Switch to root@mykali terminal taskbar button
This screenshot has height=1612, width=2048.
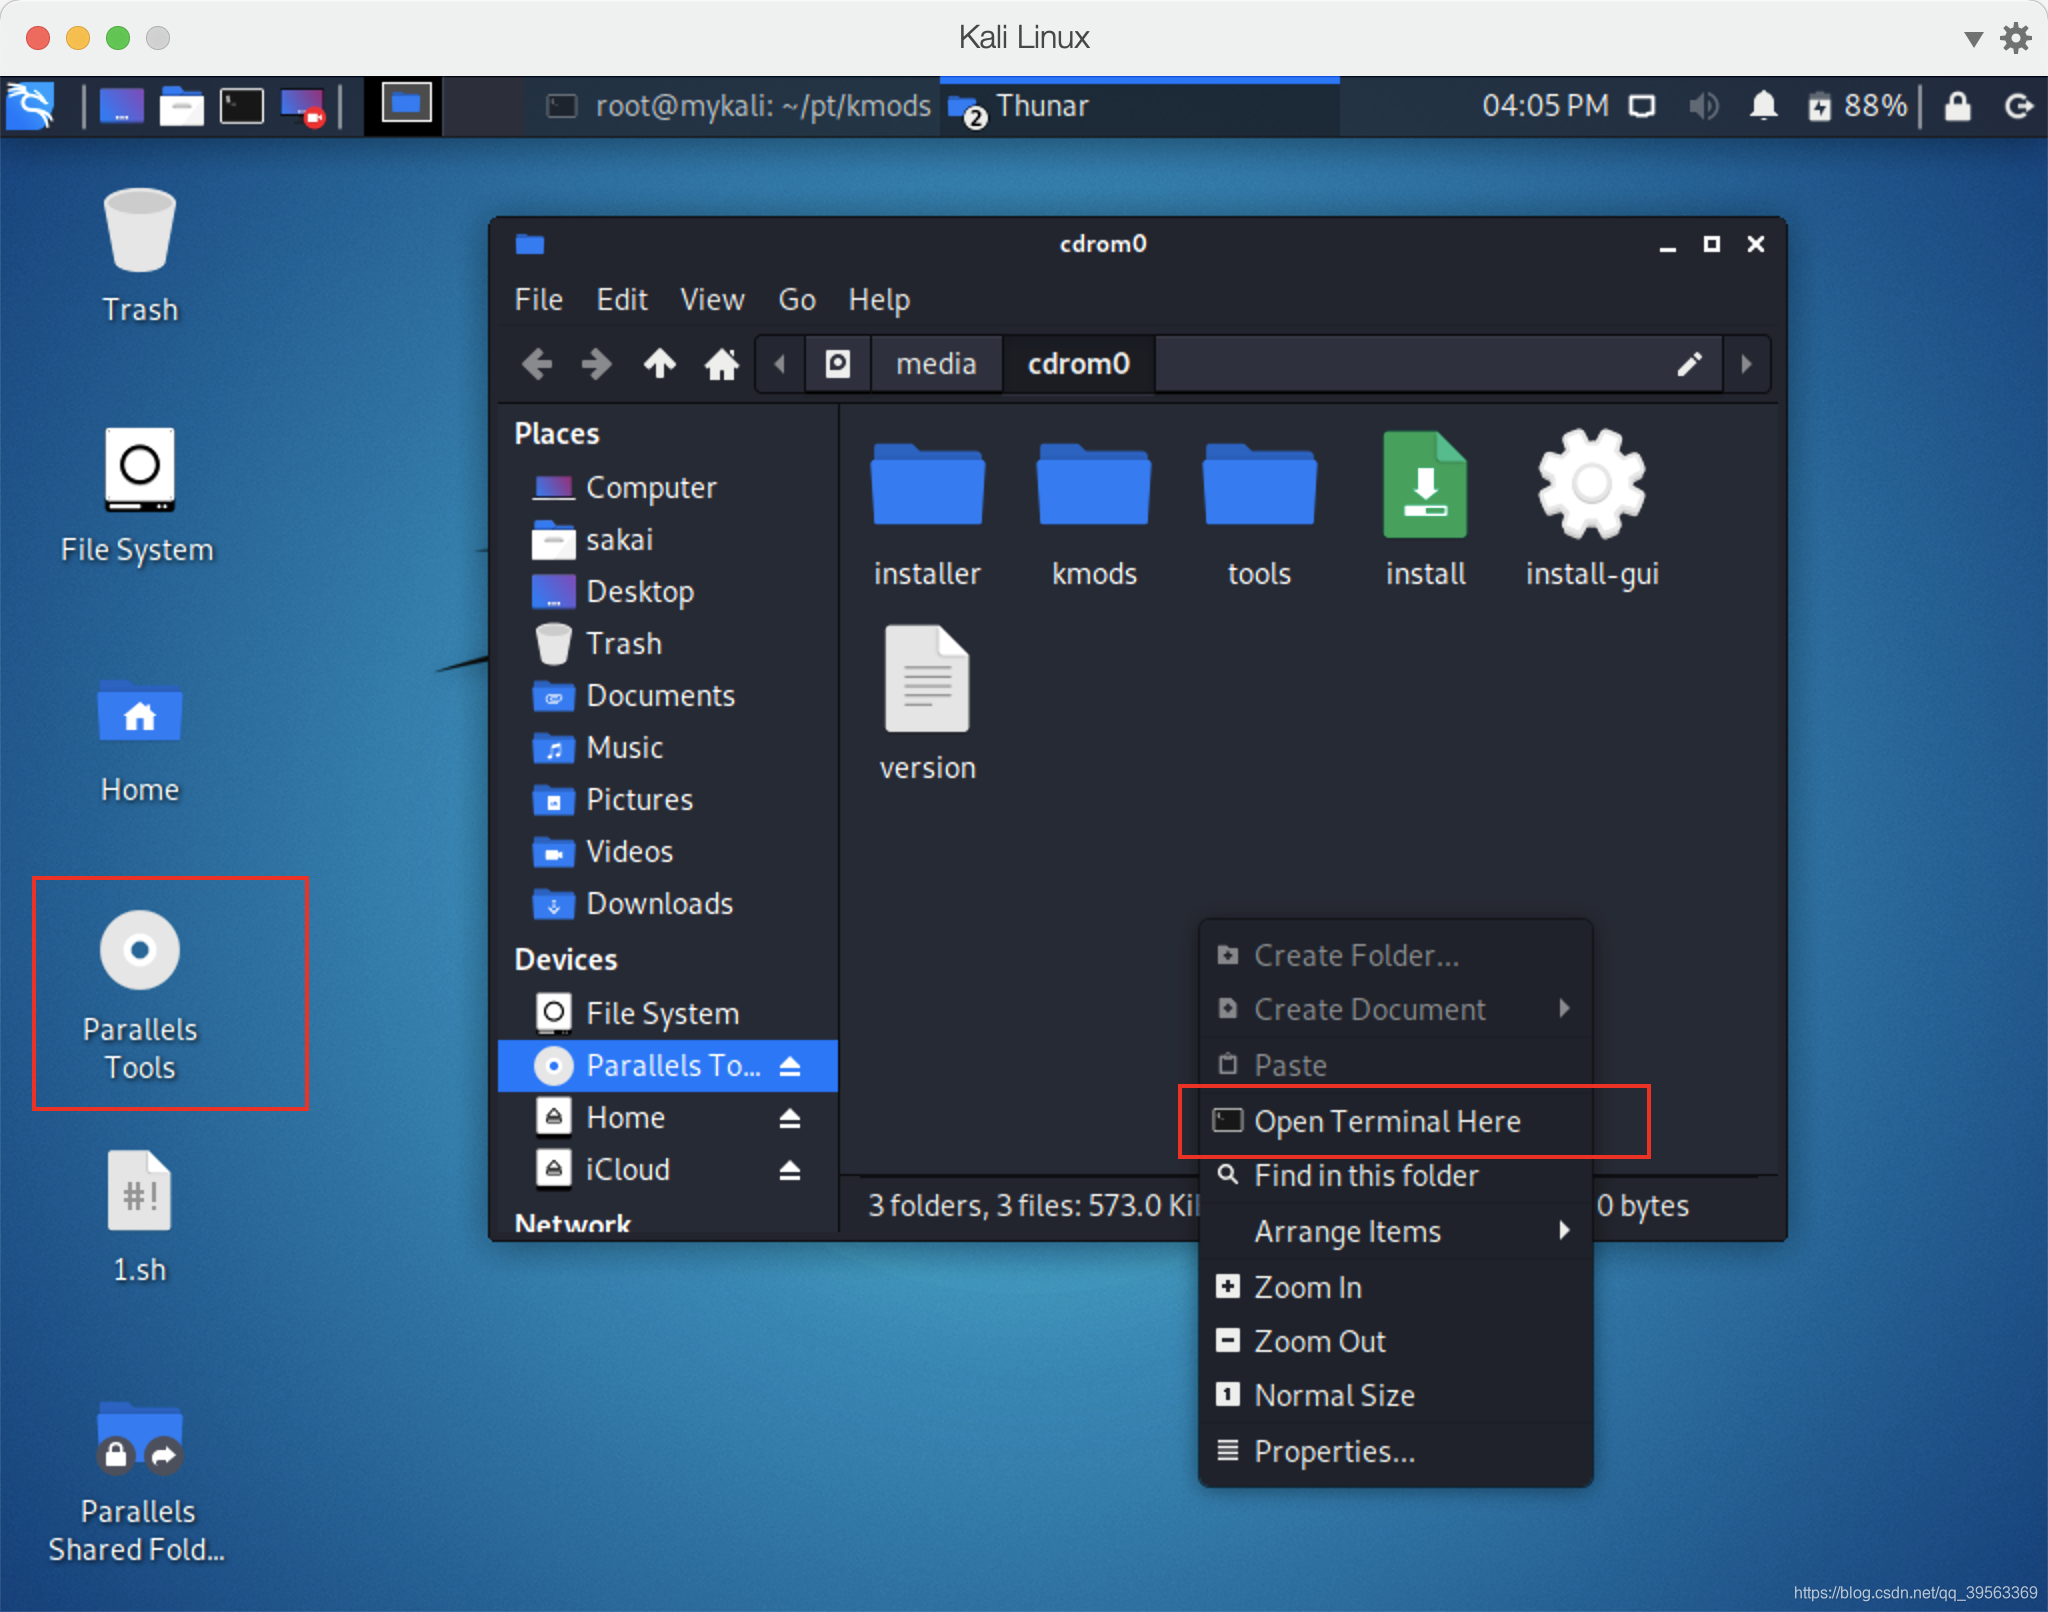740,106
